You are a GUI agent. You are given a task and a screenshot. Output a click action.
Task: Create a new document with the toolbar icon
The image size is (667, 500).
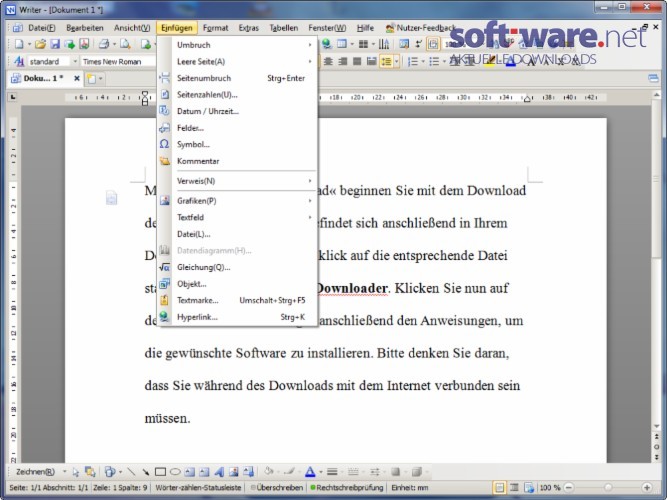coord(19,44)
